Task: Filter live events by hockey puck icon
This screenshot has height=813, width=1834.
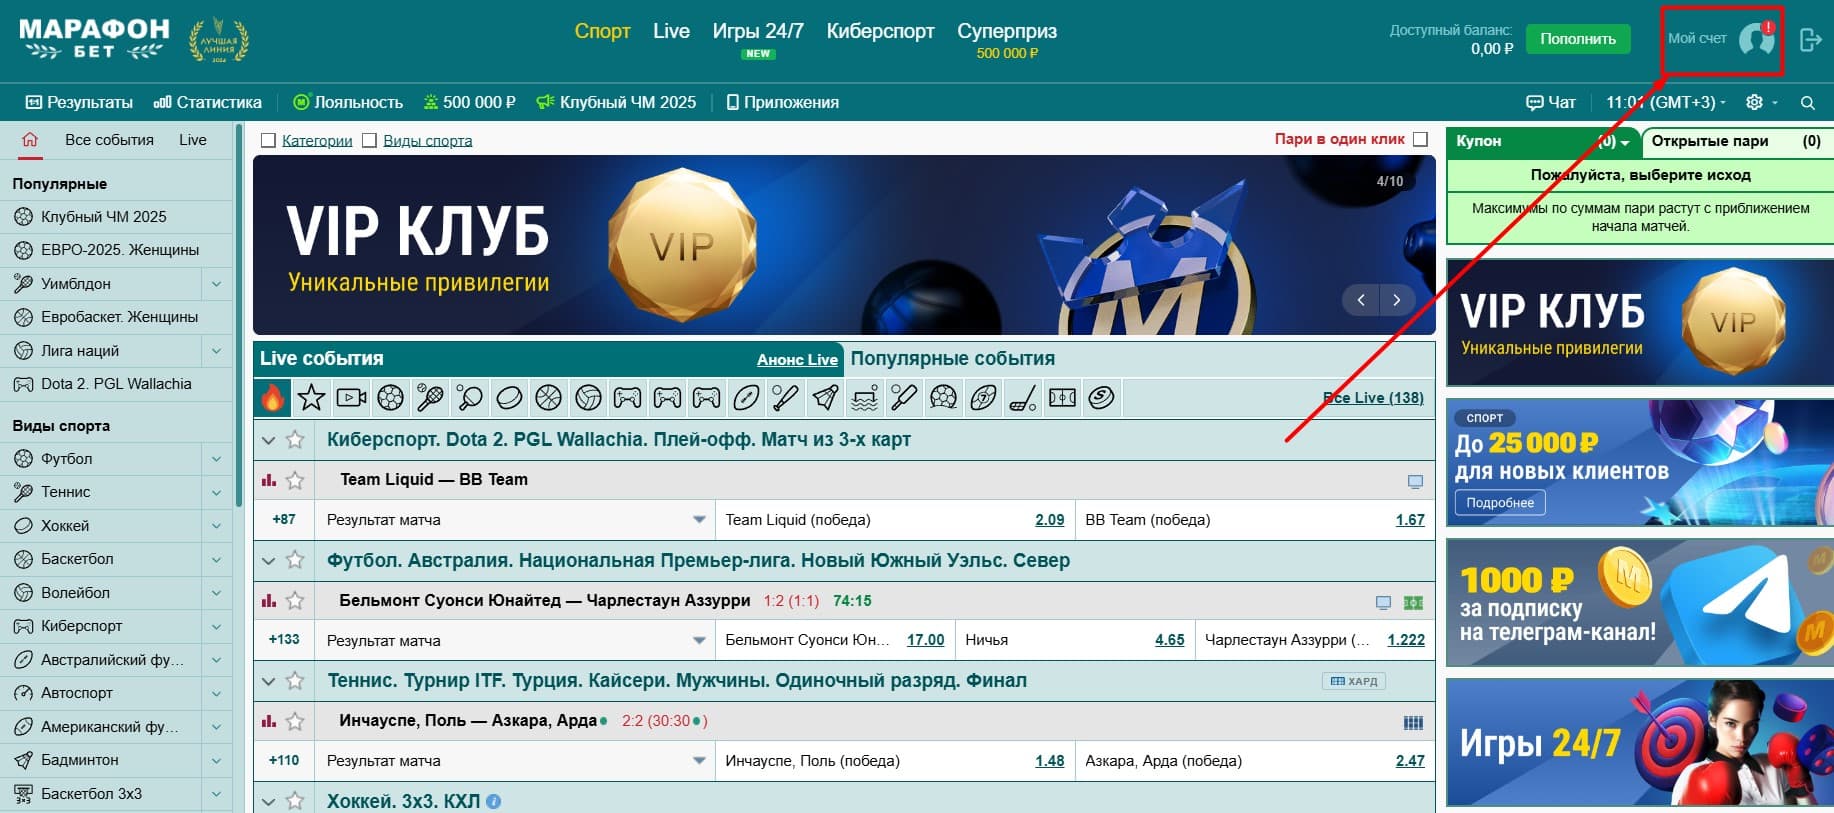Action: coord(509,398)
